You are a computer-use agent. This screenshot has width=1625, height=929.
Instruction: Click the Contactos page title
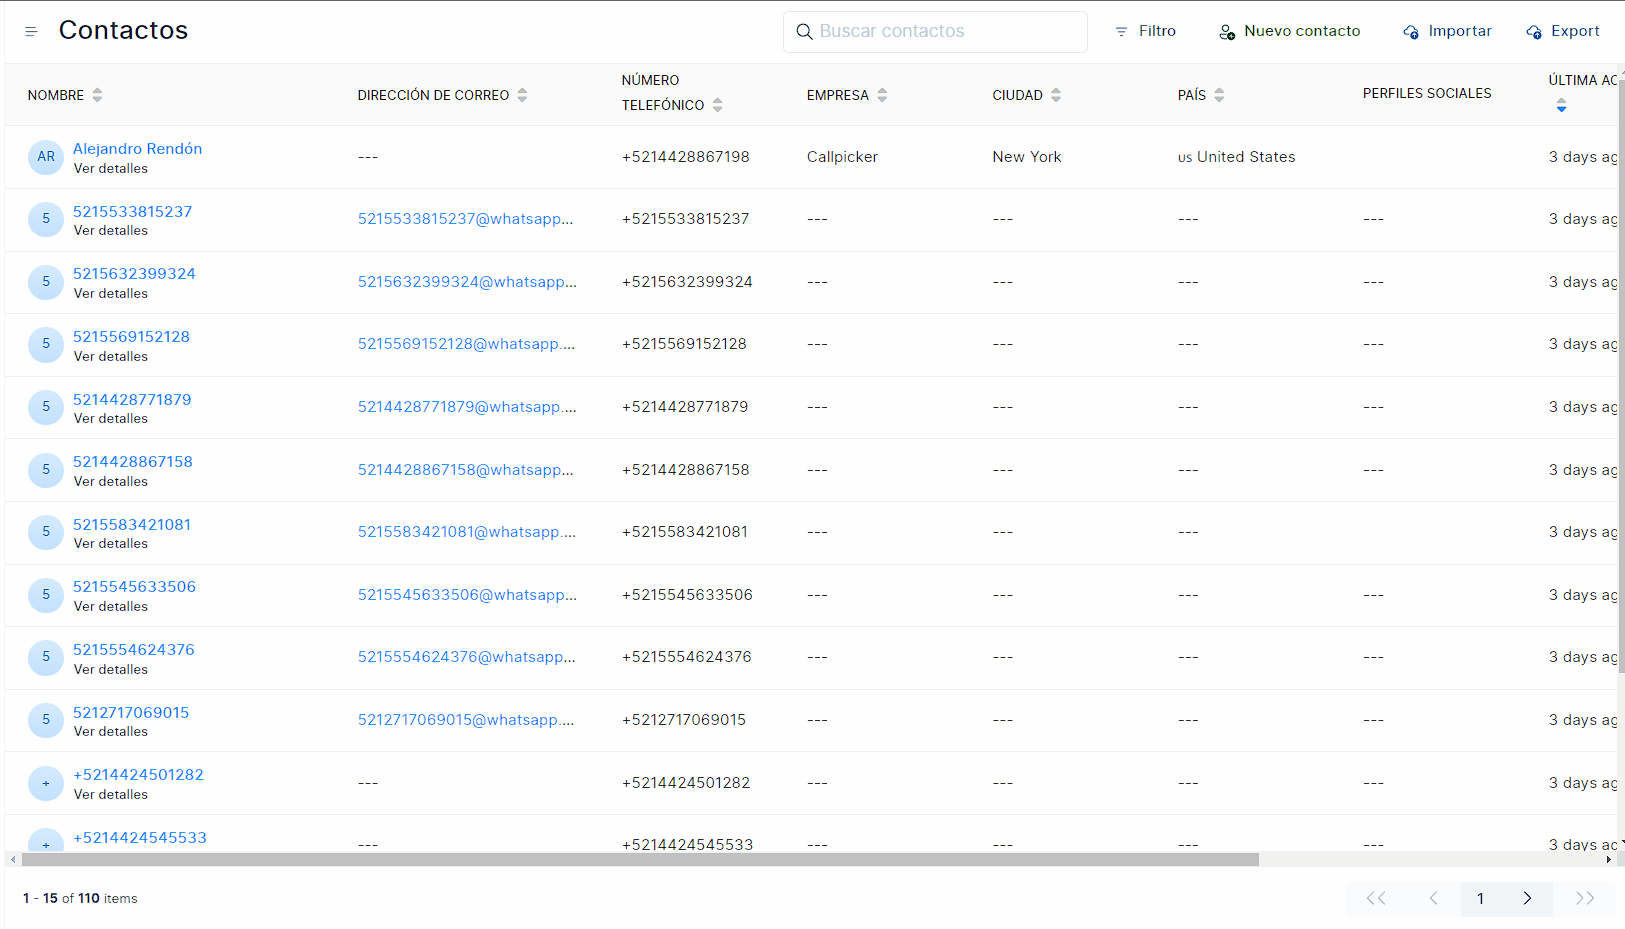pos(123,30)
